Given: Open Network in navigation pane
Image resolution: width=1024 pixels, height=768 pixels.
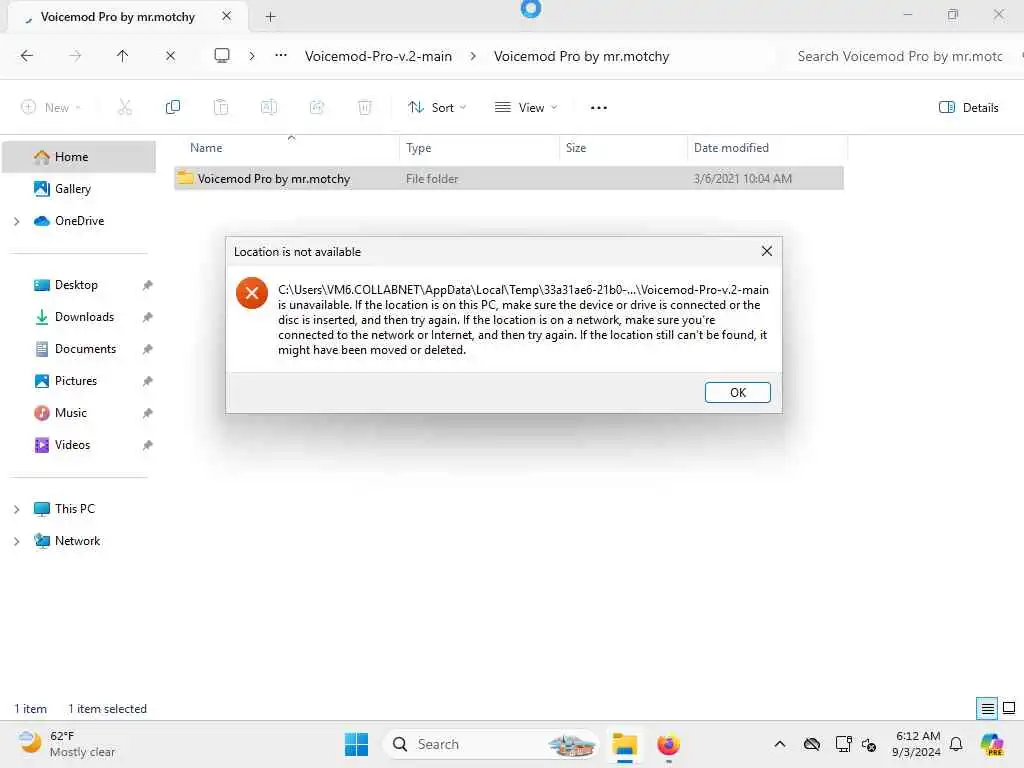Looking at the screenshot, I should click(79, 541).
